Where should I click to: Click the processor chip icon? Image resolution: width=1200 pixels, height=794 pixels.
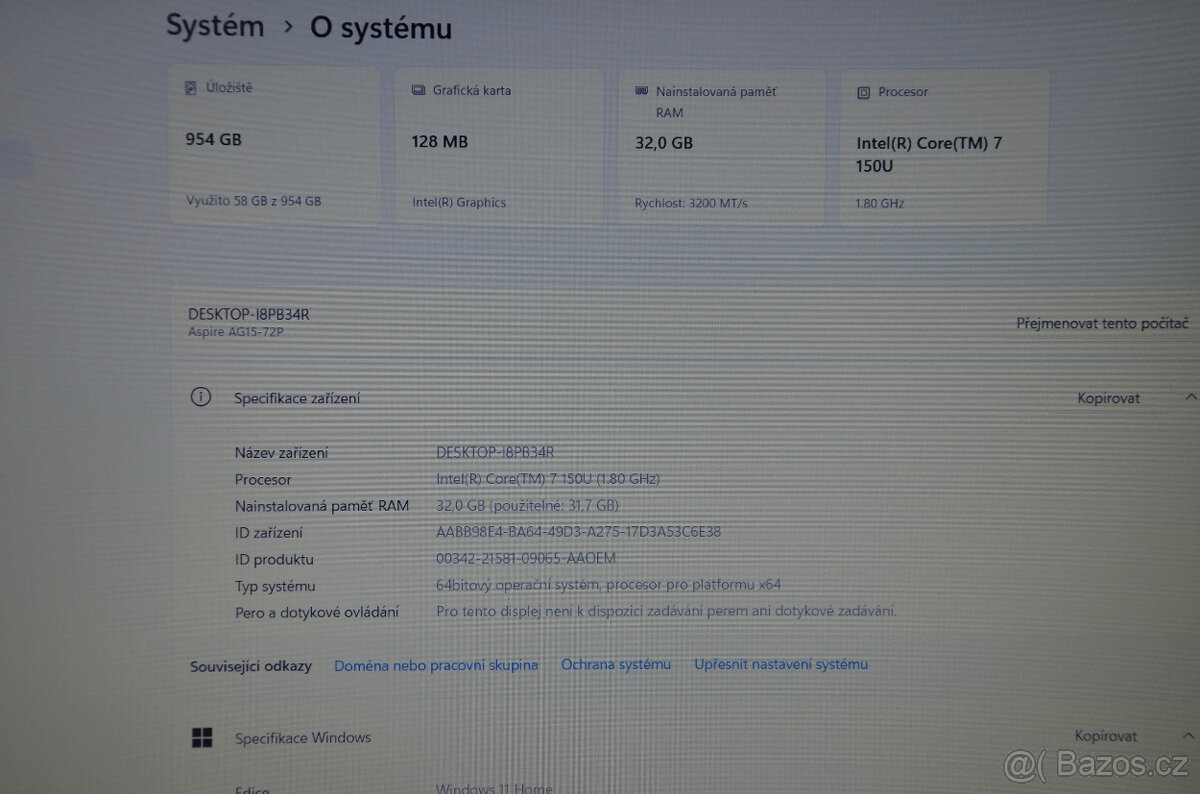[x=864, y=92]
